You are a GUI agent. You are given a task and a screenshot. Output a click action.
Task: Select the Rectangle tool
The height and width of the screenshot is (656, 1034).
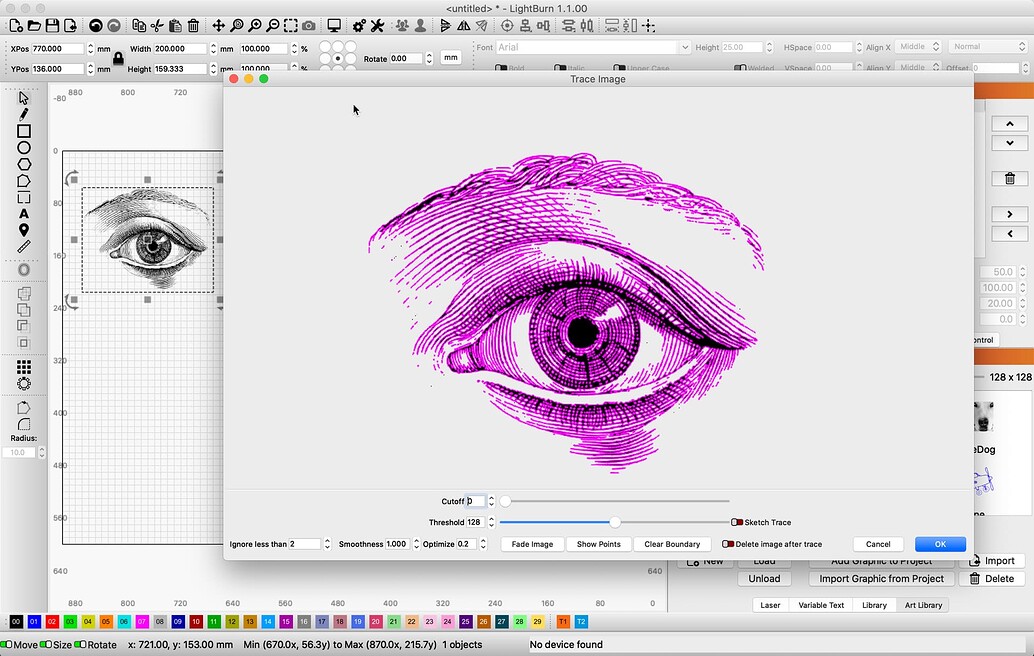[x=24, y=131]
